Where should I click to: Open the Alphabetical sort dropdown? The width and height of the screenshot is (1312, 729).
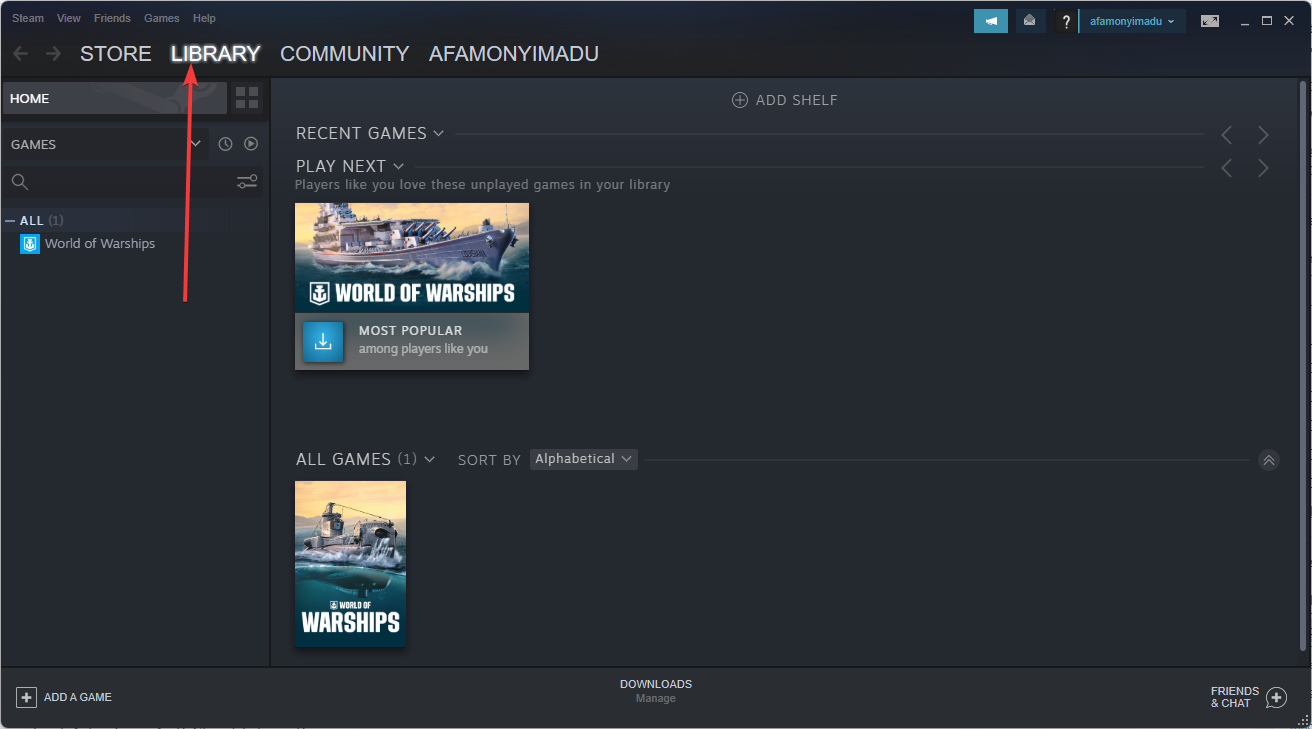pos(584,459)
